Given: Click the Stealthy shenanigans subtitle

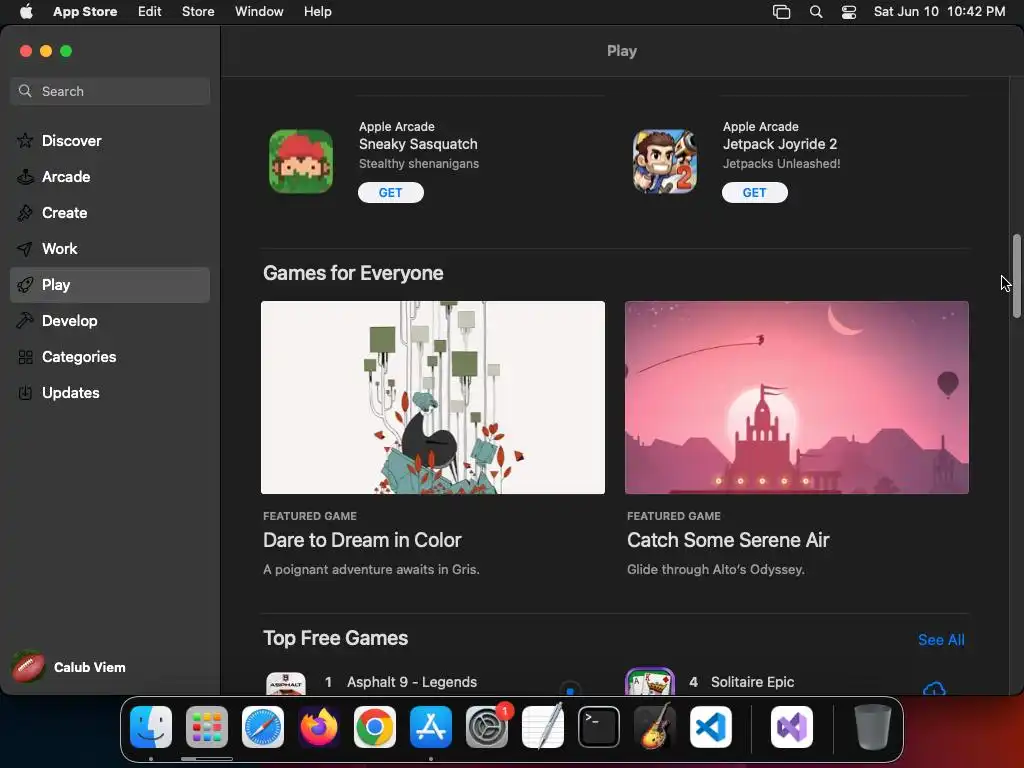Looking at the screenshot, I should click(419, 164).
